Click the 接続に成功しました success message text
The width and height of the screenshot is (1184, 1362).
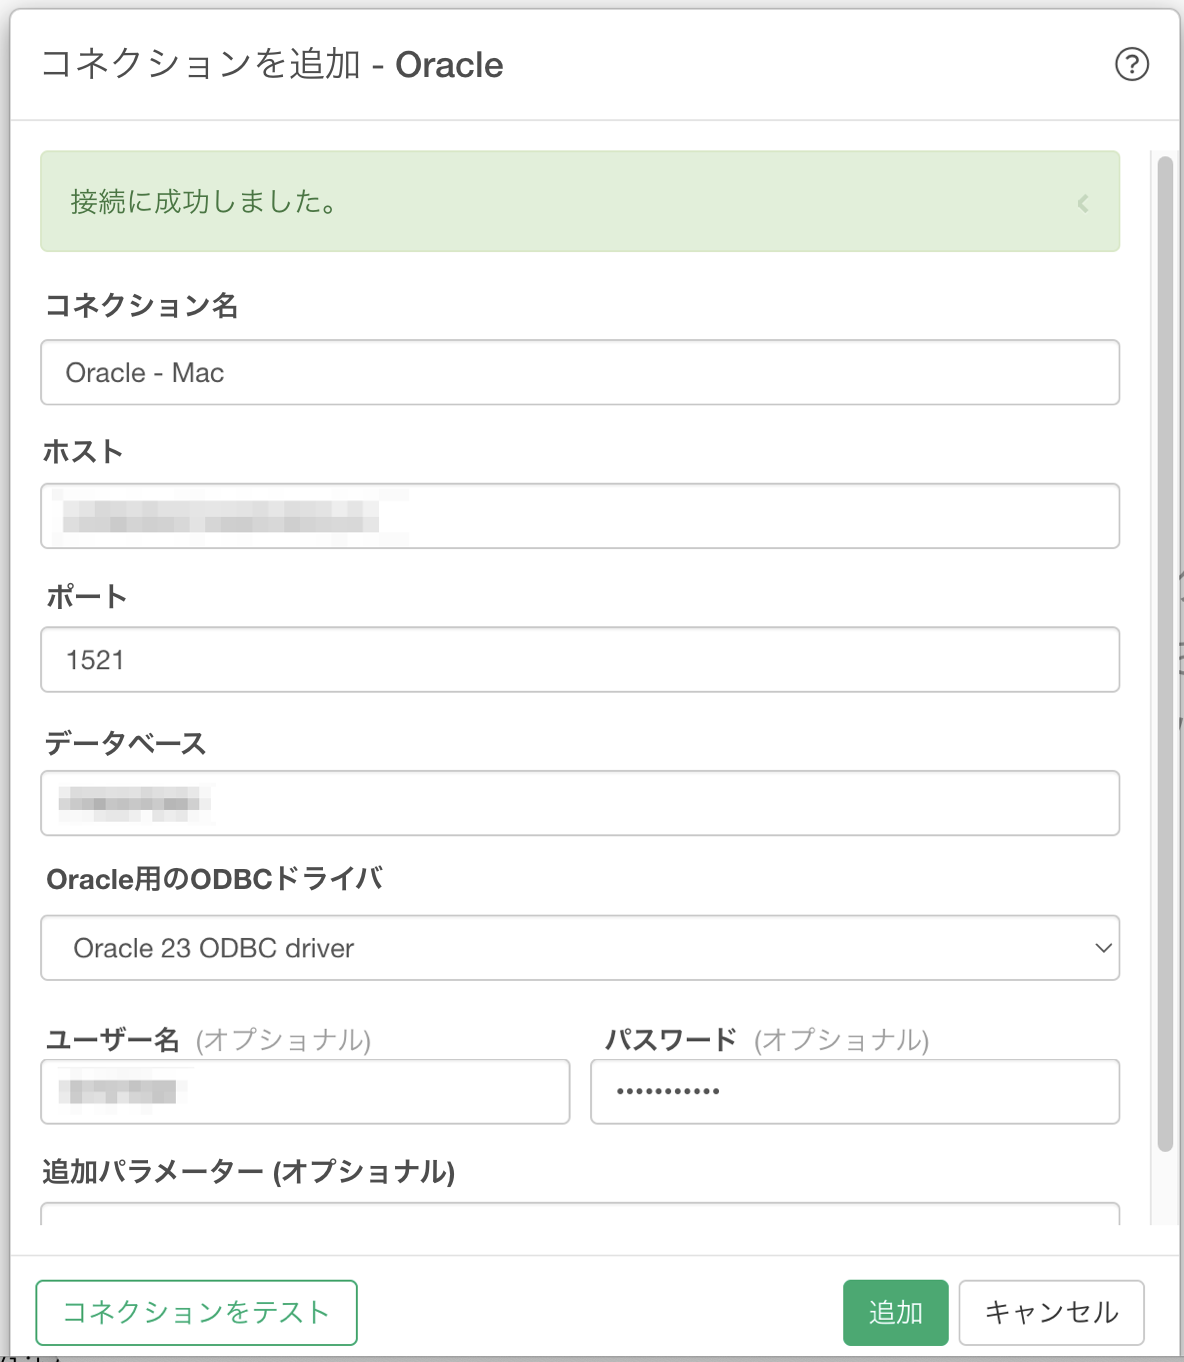pos(204,202)
